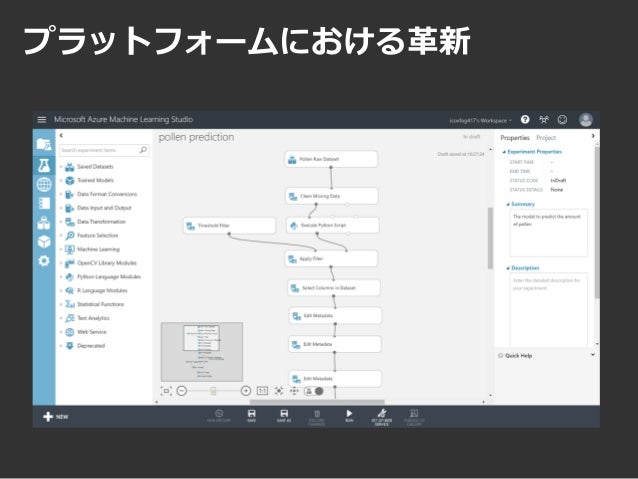Click the center canvas icon
The width and height of the screenshot is (638, 479).
[x=279, y=391]
